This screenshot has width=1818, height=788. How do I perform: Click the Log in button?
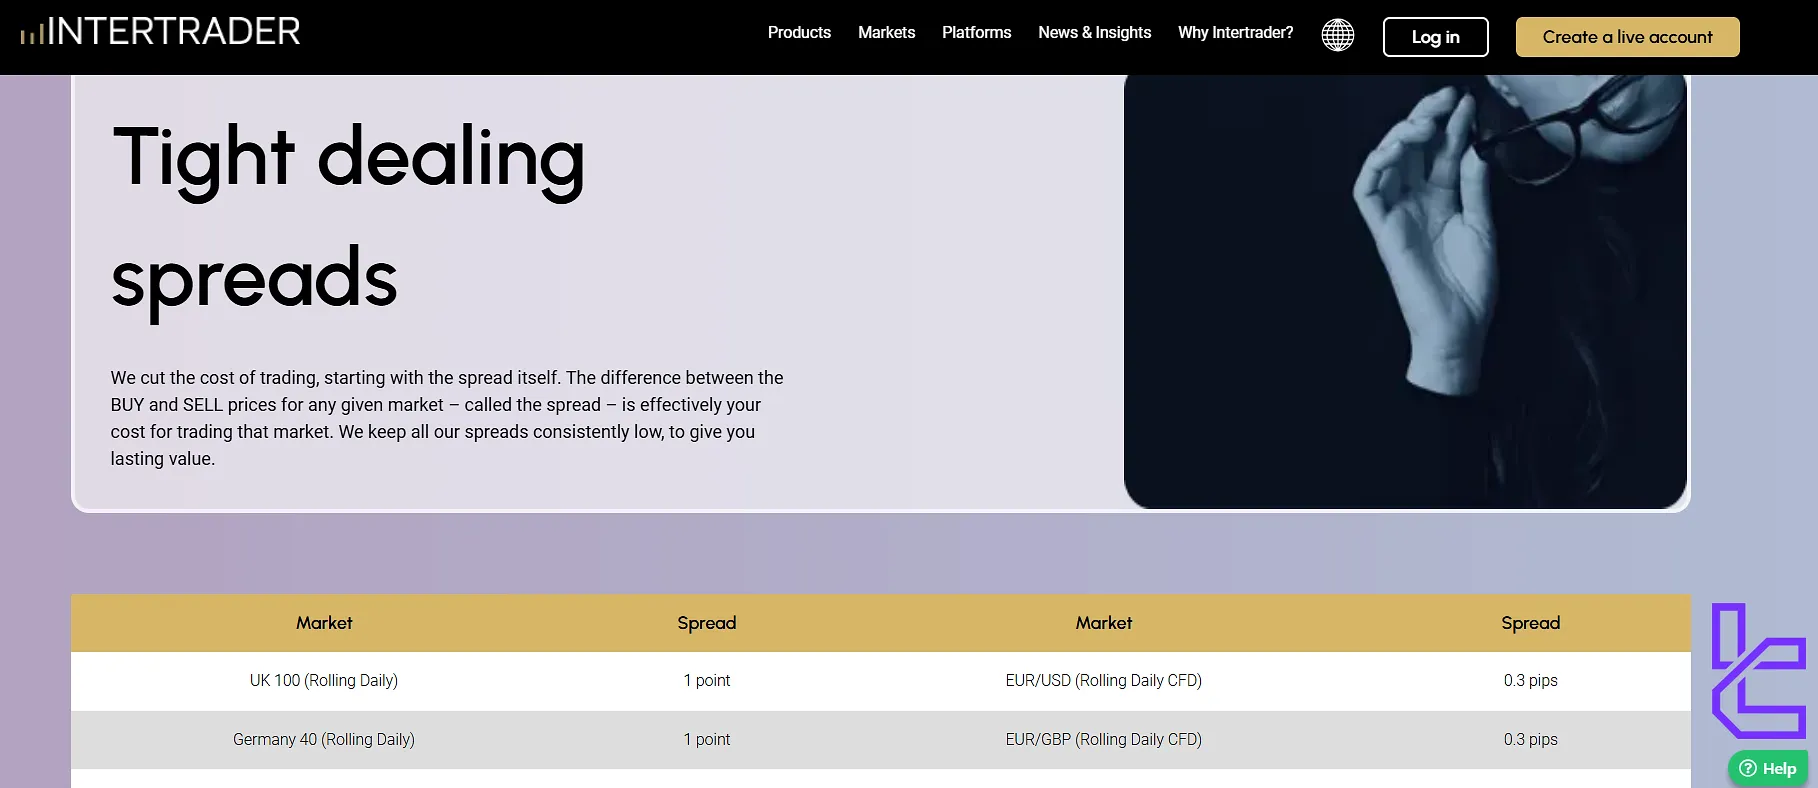(x=1435, y=37)
